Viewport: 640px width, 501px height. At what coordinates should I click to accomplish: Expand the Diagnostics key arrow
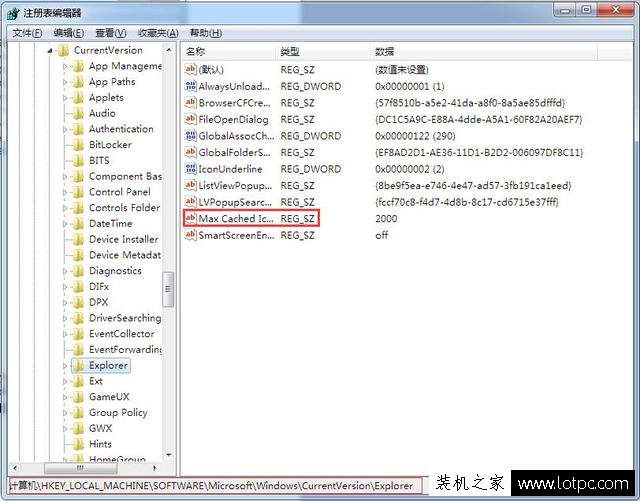pyautogui.click(x=65, y=271)
